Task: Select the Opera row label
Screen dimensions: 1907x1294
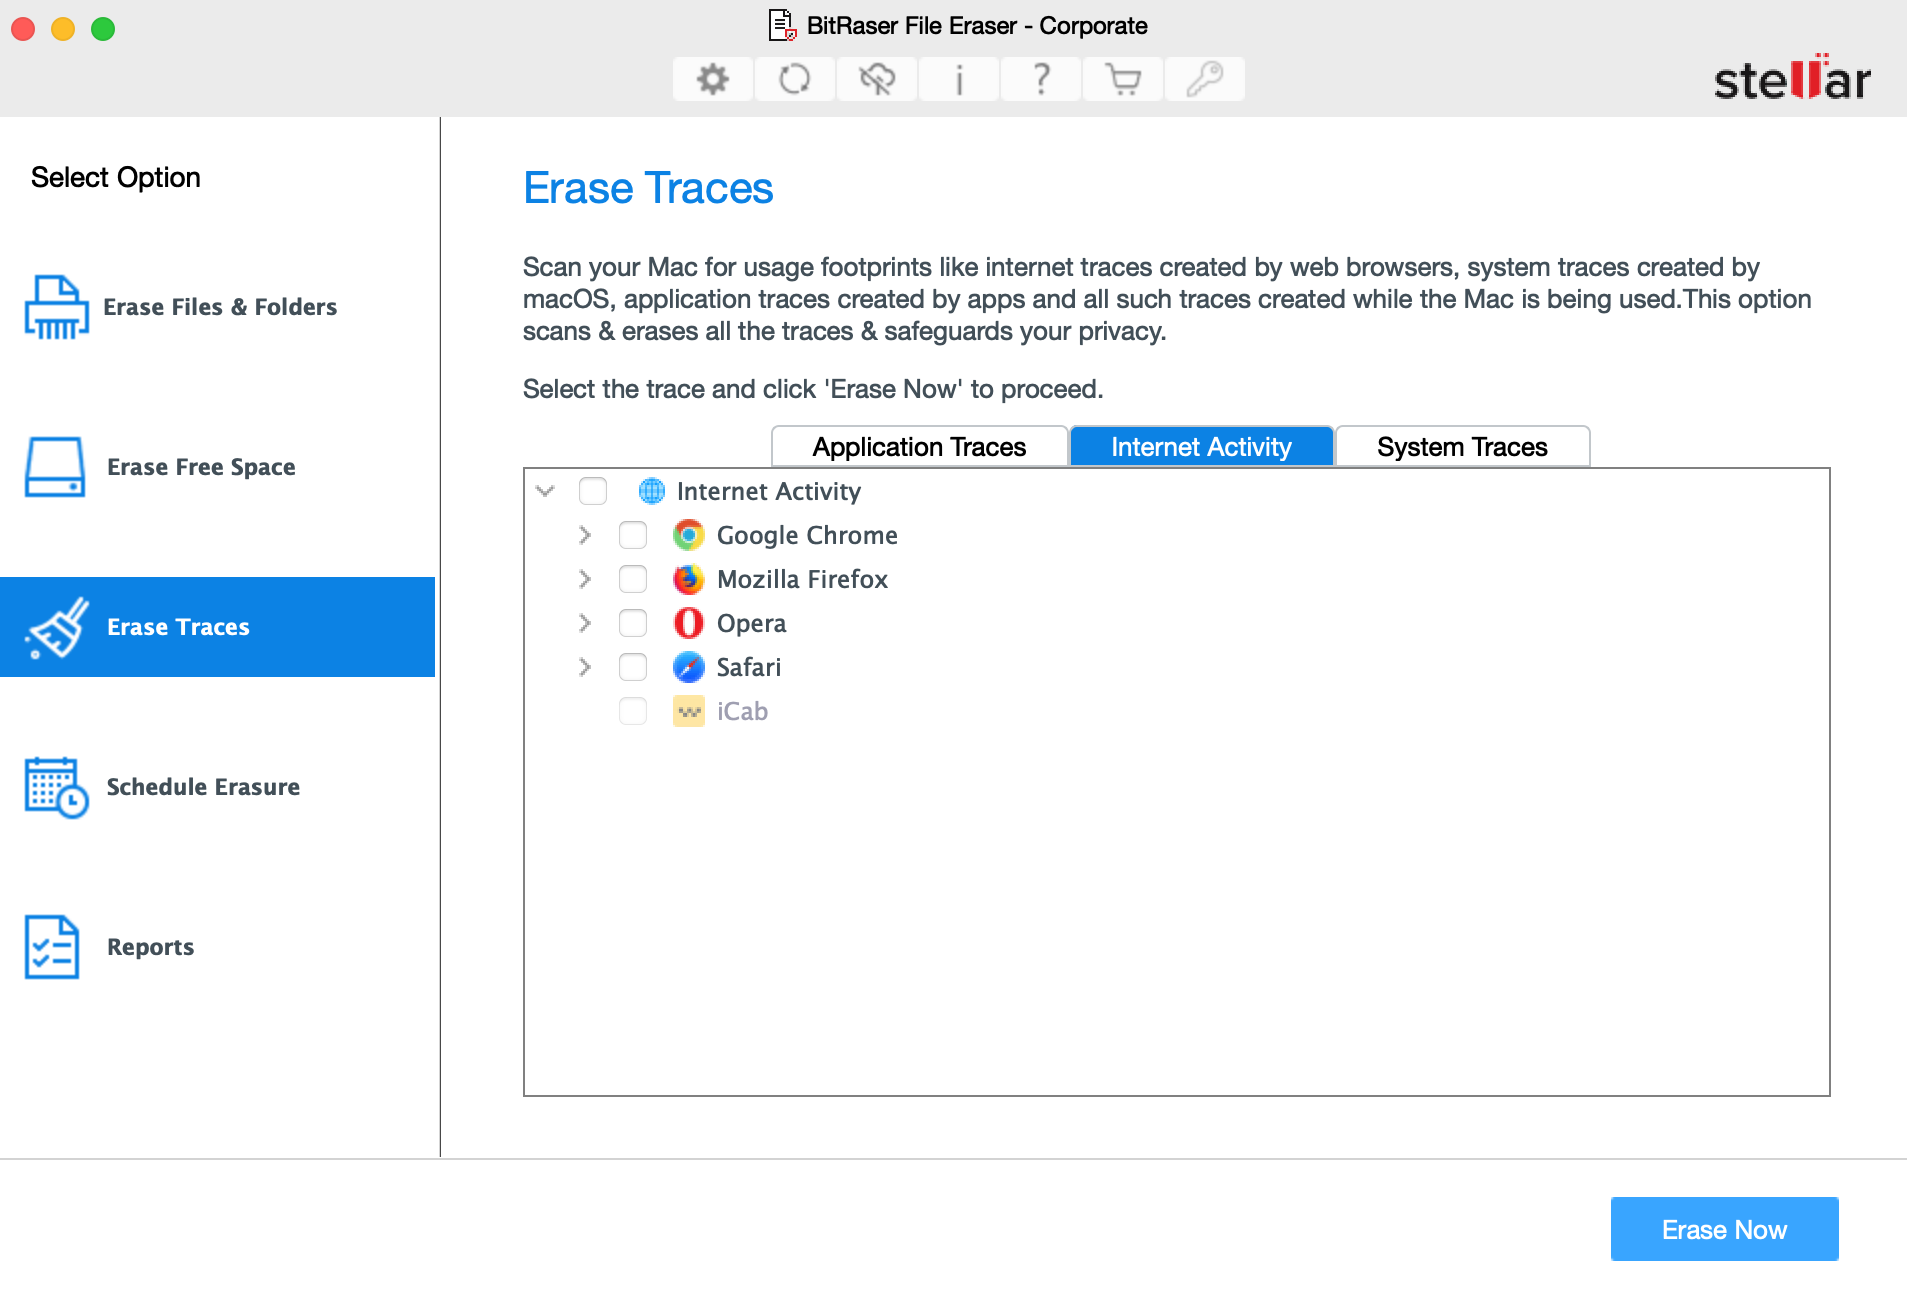Action: (x=751, y=623)
